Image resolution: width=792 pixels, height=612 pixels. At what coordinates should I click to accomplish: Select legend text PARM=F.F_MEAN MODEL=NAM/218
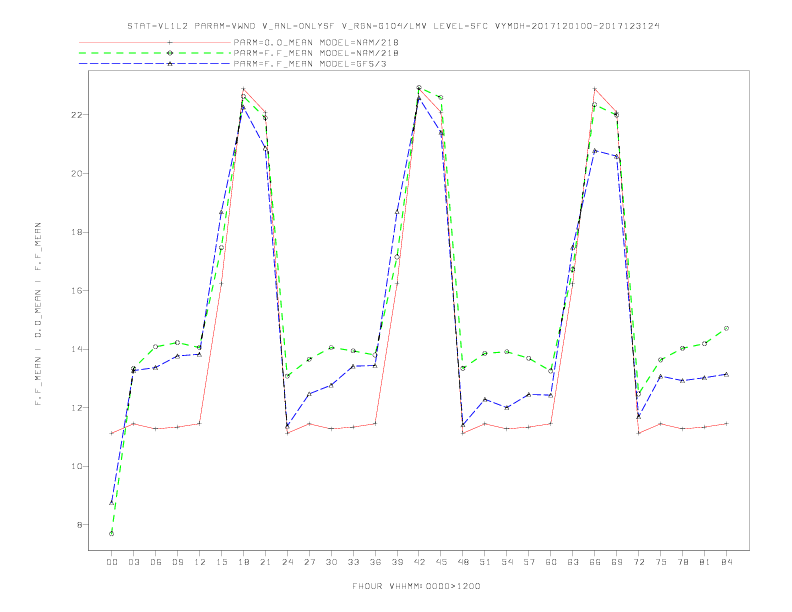click(316, 53)
